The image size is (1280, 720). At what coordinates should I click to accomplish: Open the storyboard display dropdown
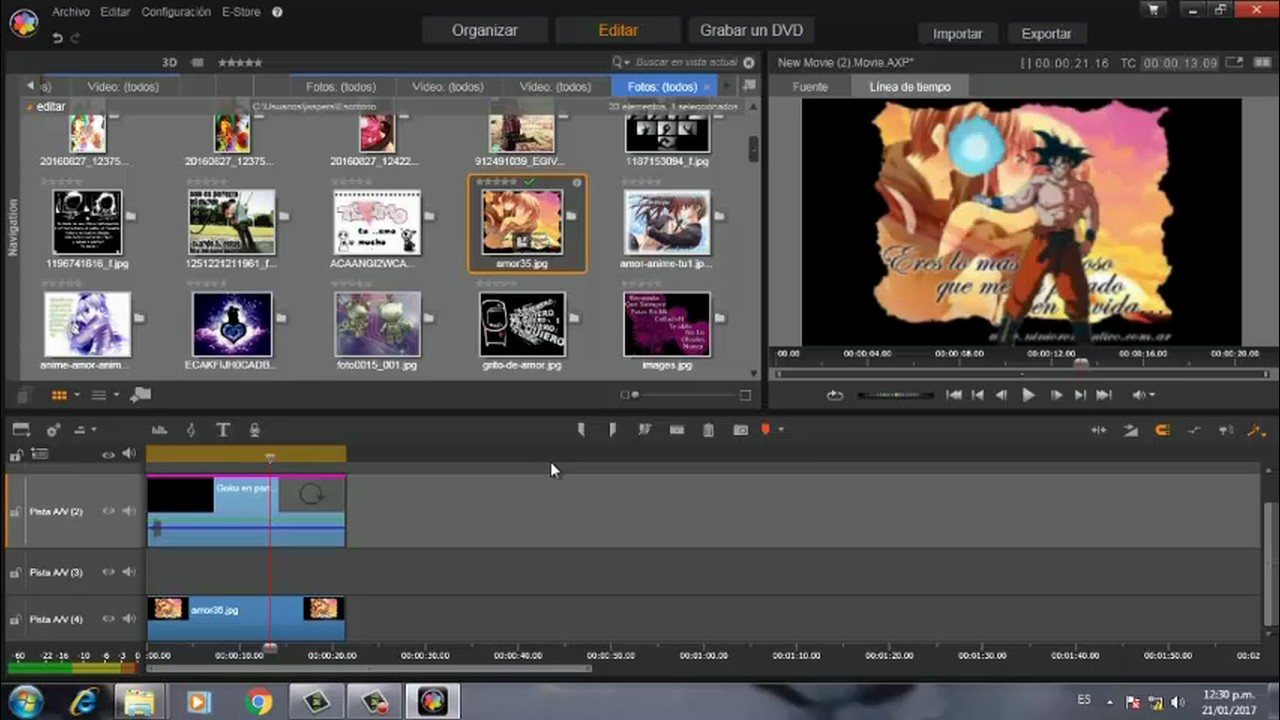(x=21, y=430)
